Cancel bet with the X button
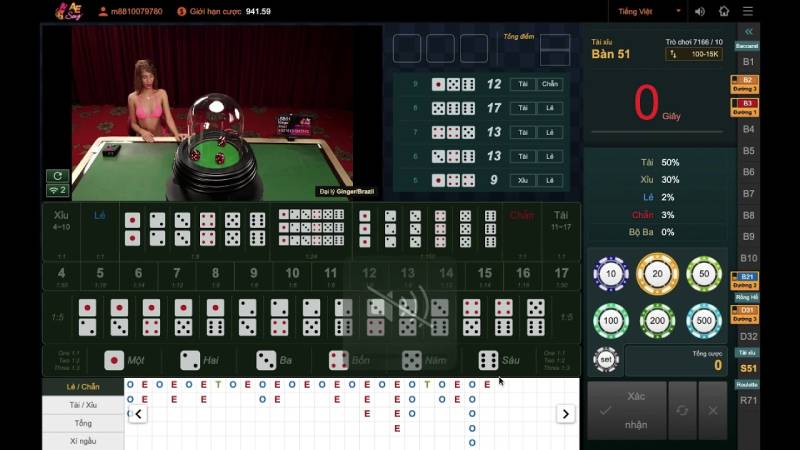The height and width of the screenshot is (450, 800). tap(712, 410)
